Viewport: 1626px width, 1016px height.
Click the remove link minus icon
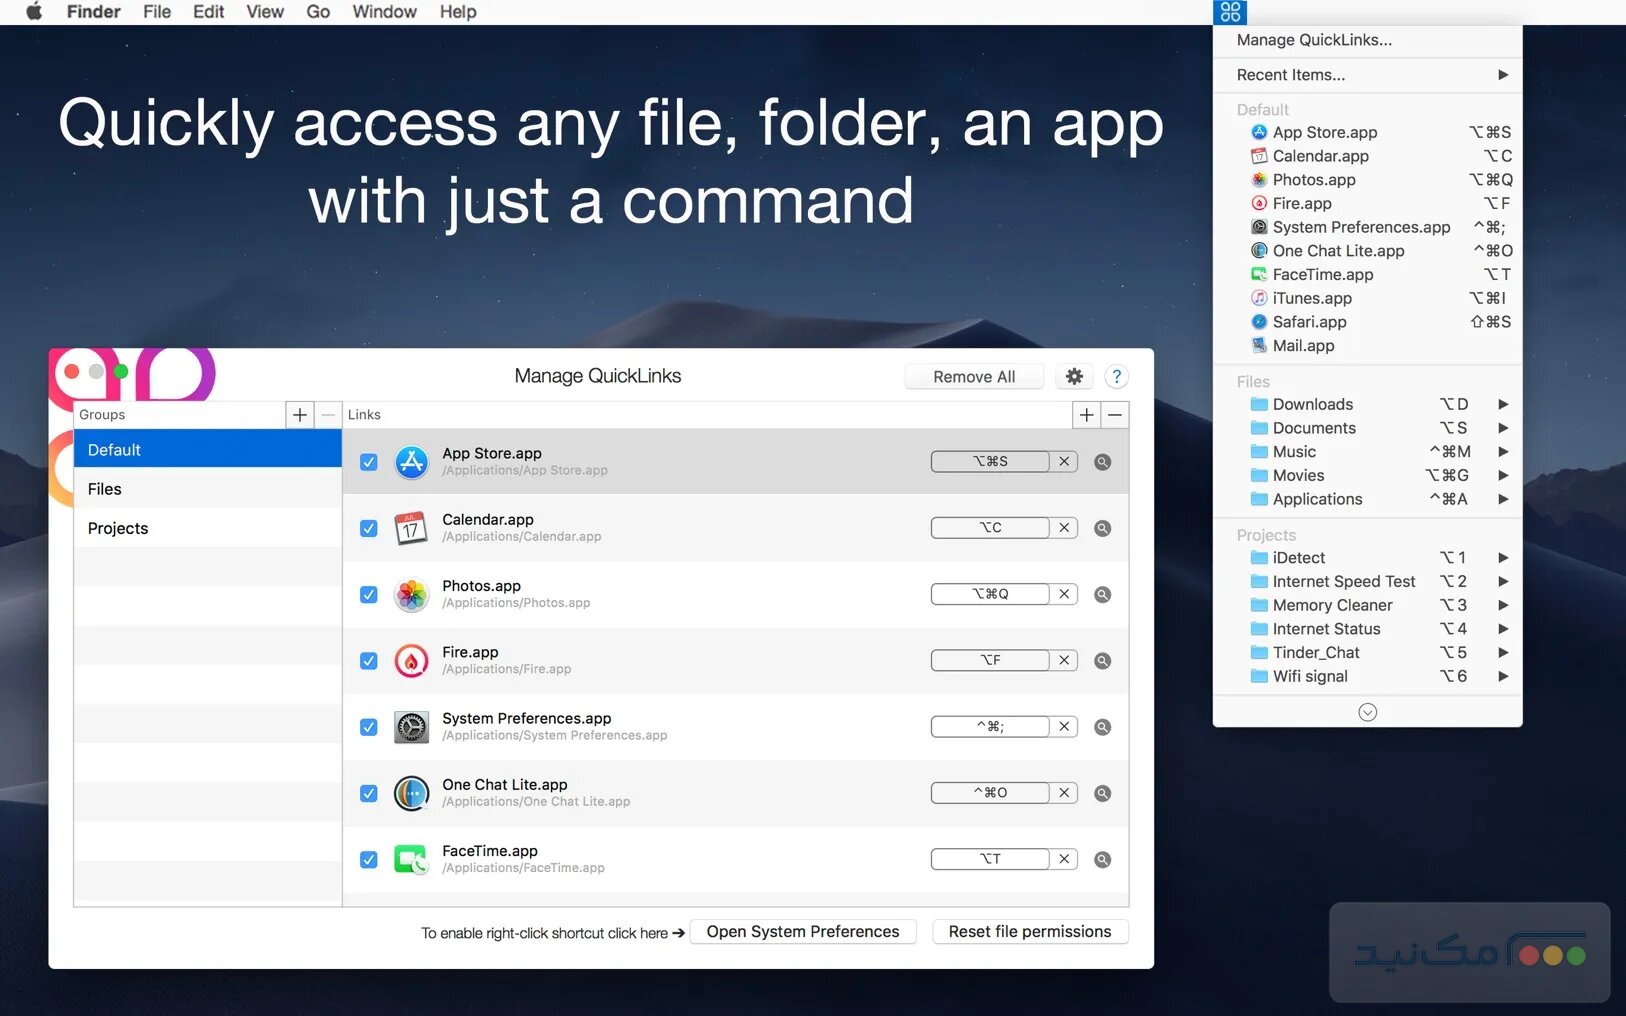(x=1115, y=415)
